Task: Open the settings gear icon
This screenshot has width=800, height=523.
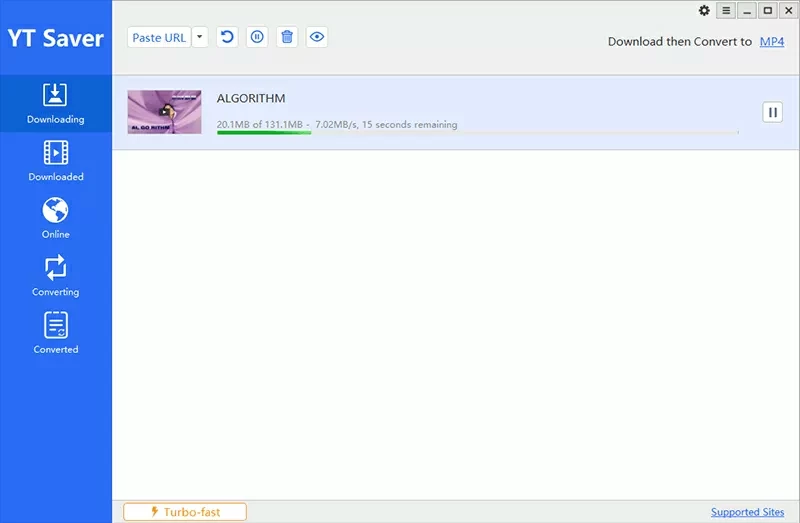Action: tap(704, 11)
